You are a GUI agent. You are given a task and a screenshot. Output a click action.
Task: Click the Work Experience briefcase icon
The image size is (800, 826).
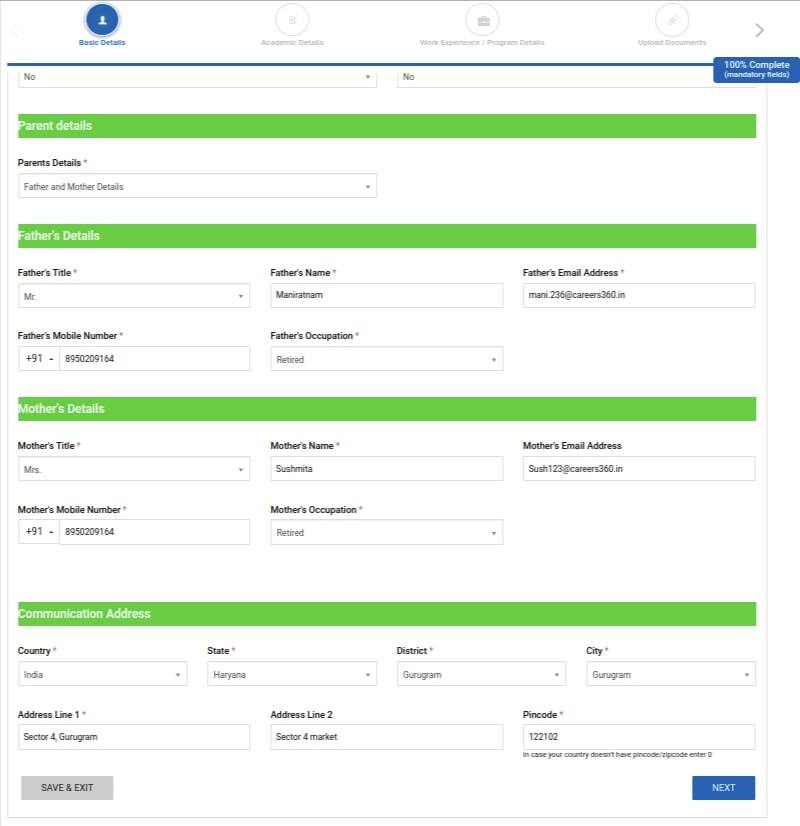[481, 17]
